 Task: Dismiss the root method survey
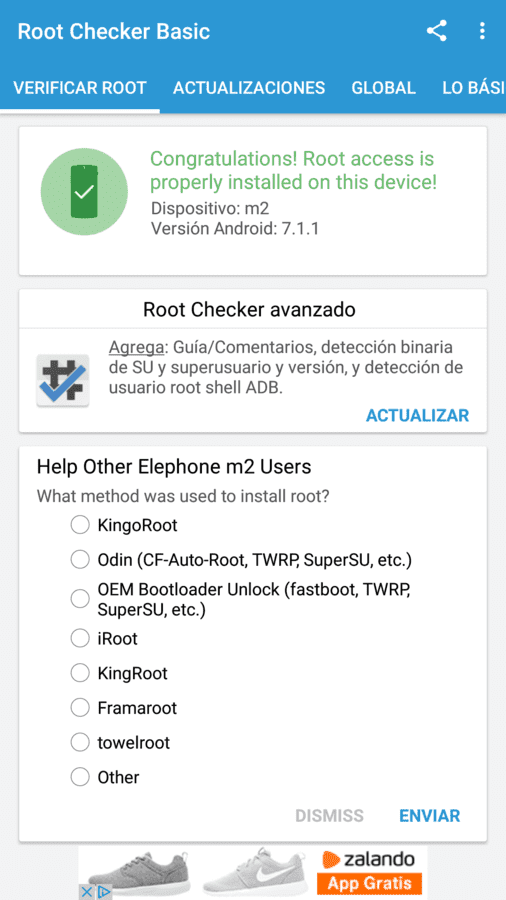coord(329,816)
